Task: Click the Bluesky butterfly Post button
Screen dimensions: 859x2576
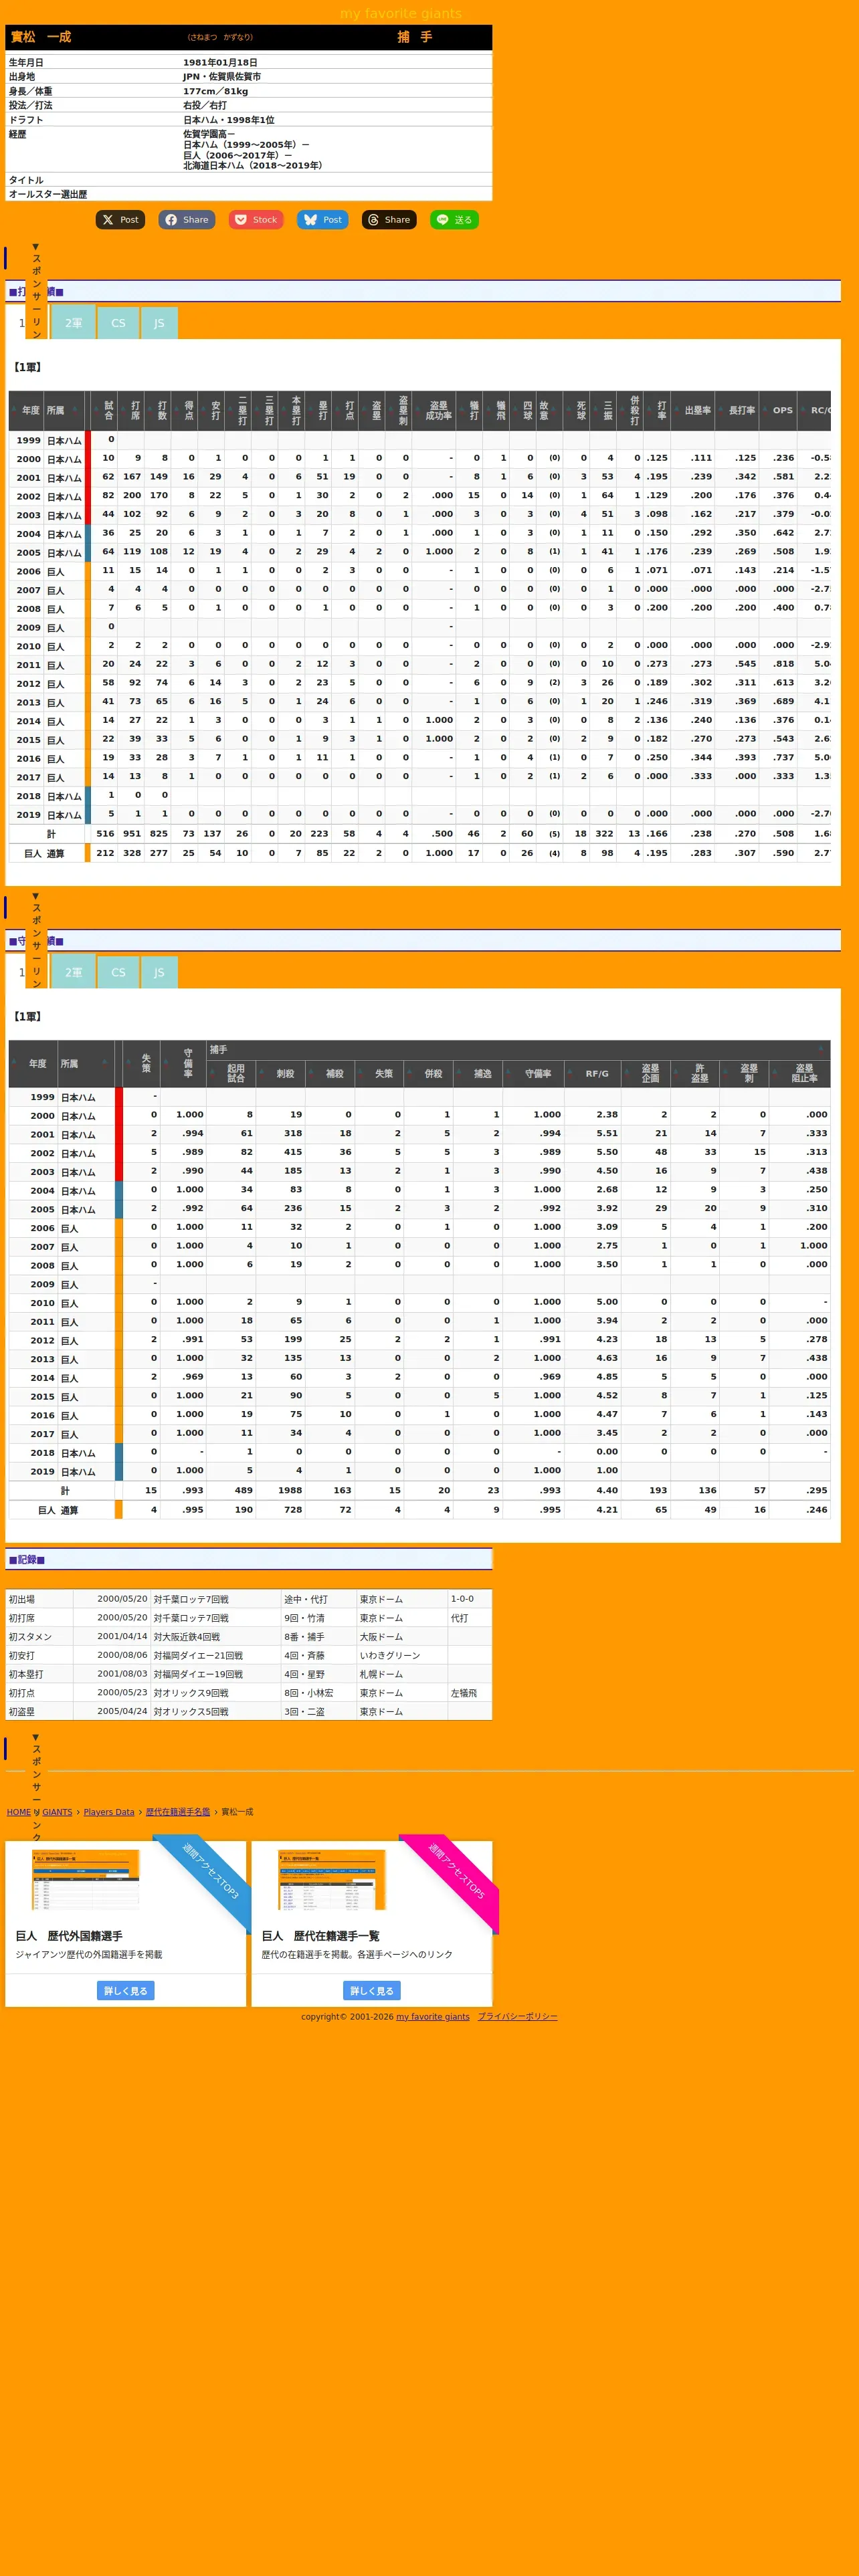Action: point(322,220)
